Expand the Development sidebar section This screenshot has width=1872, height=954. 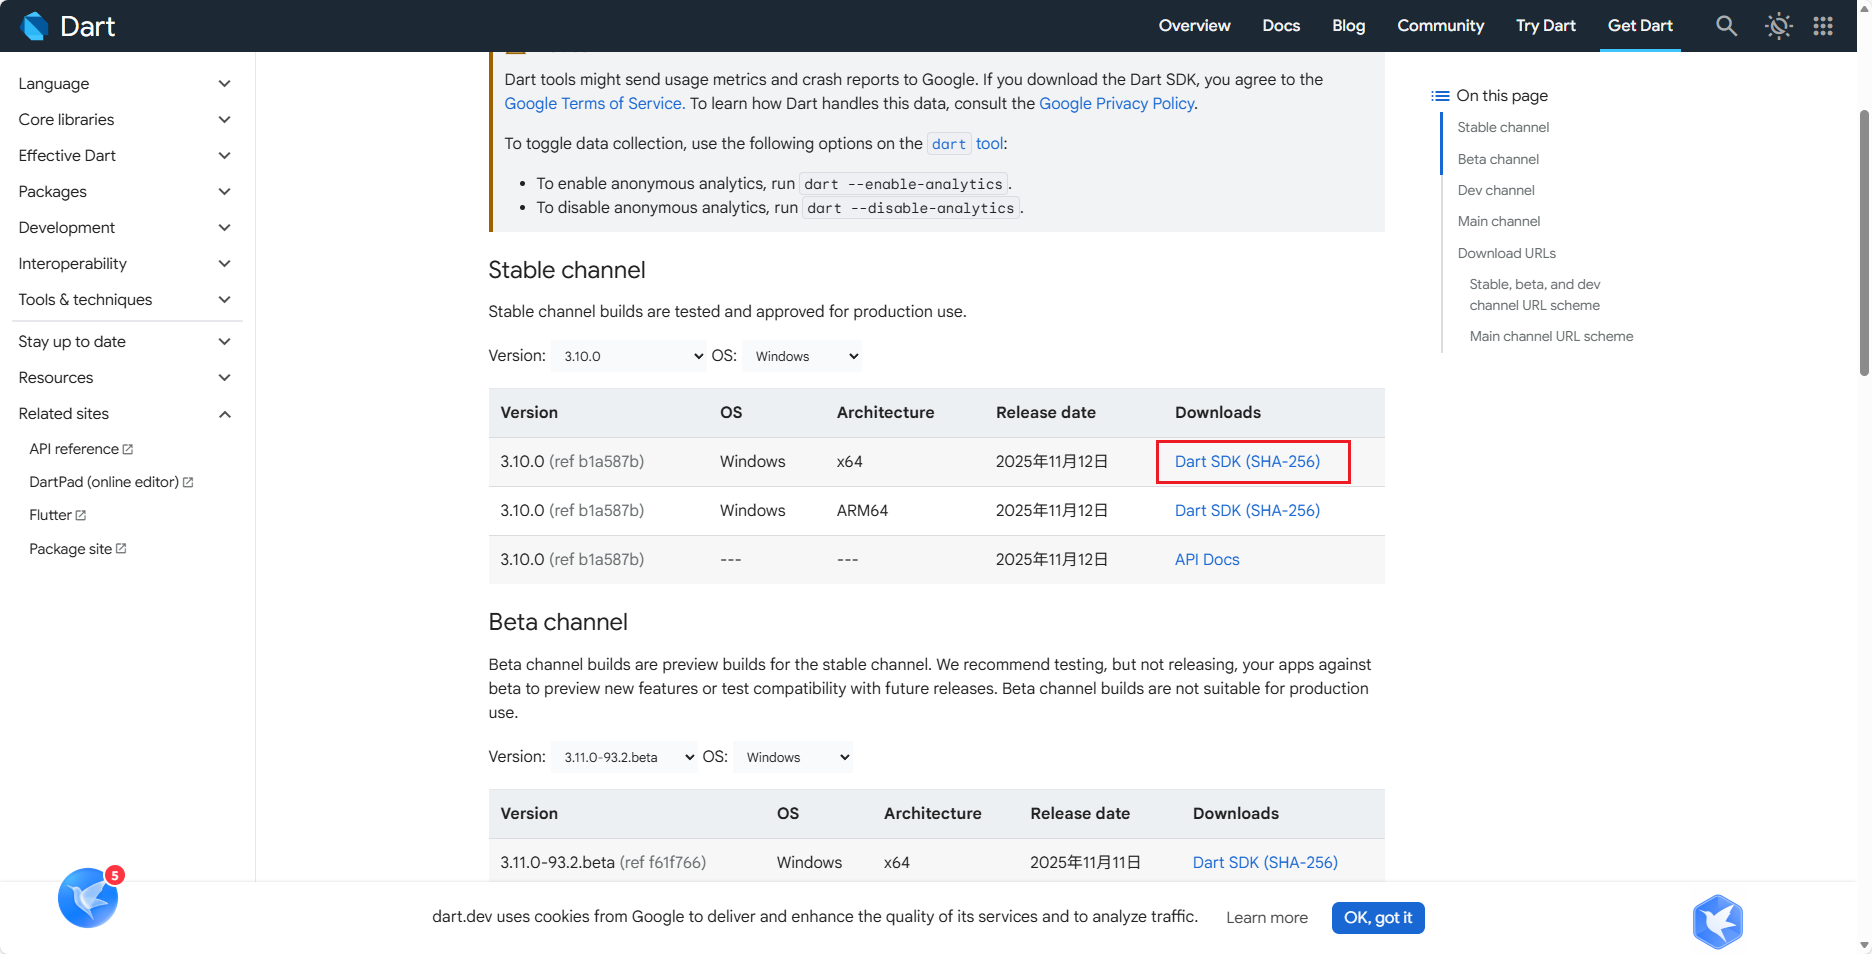tap(126, 228)
